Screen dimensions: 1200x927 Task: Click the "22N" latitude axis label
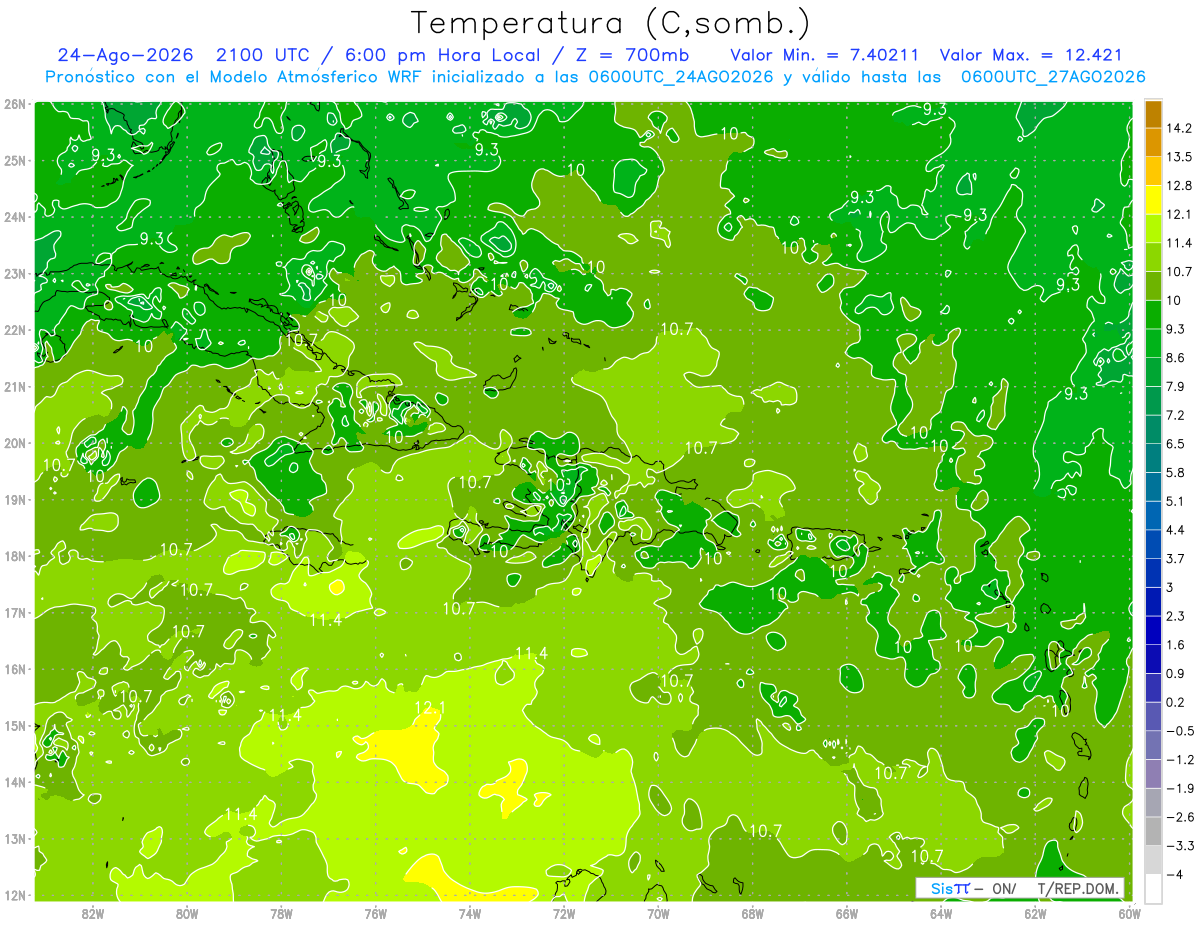point(14,330)
